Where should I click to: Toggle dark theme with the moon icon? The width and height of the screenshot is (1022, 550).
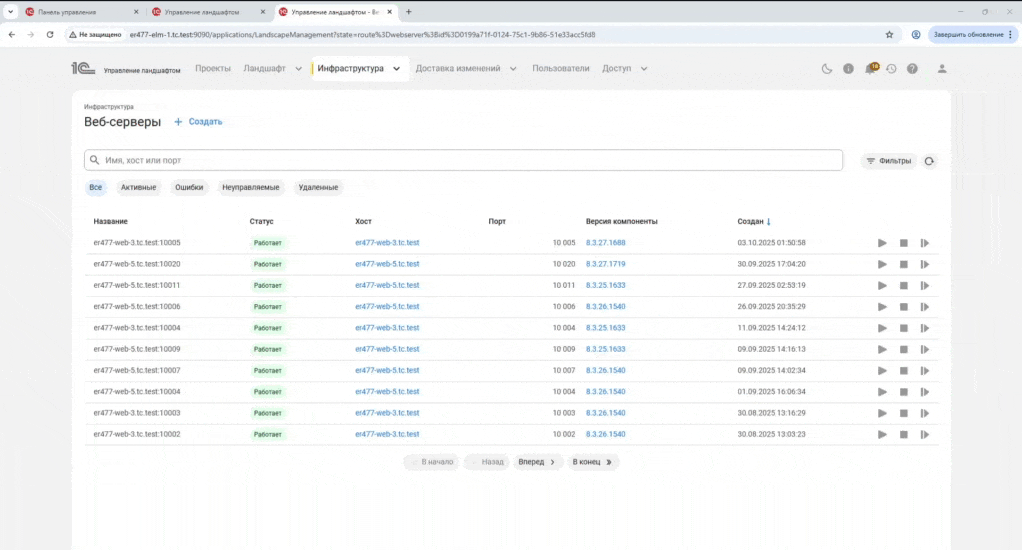pos(827,69)
